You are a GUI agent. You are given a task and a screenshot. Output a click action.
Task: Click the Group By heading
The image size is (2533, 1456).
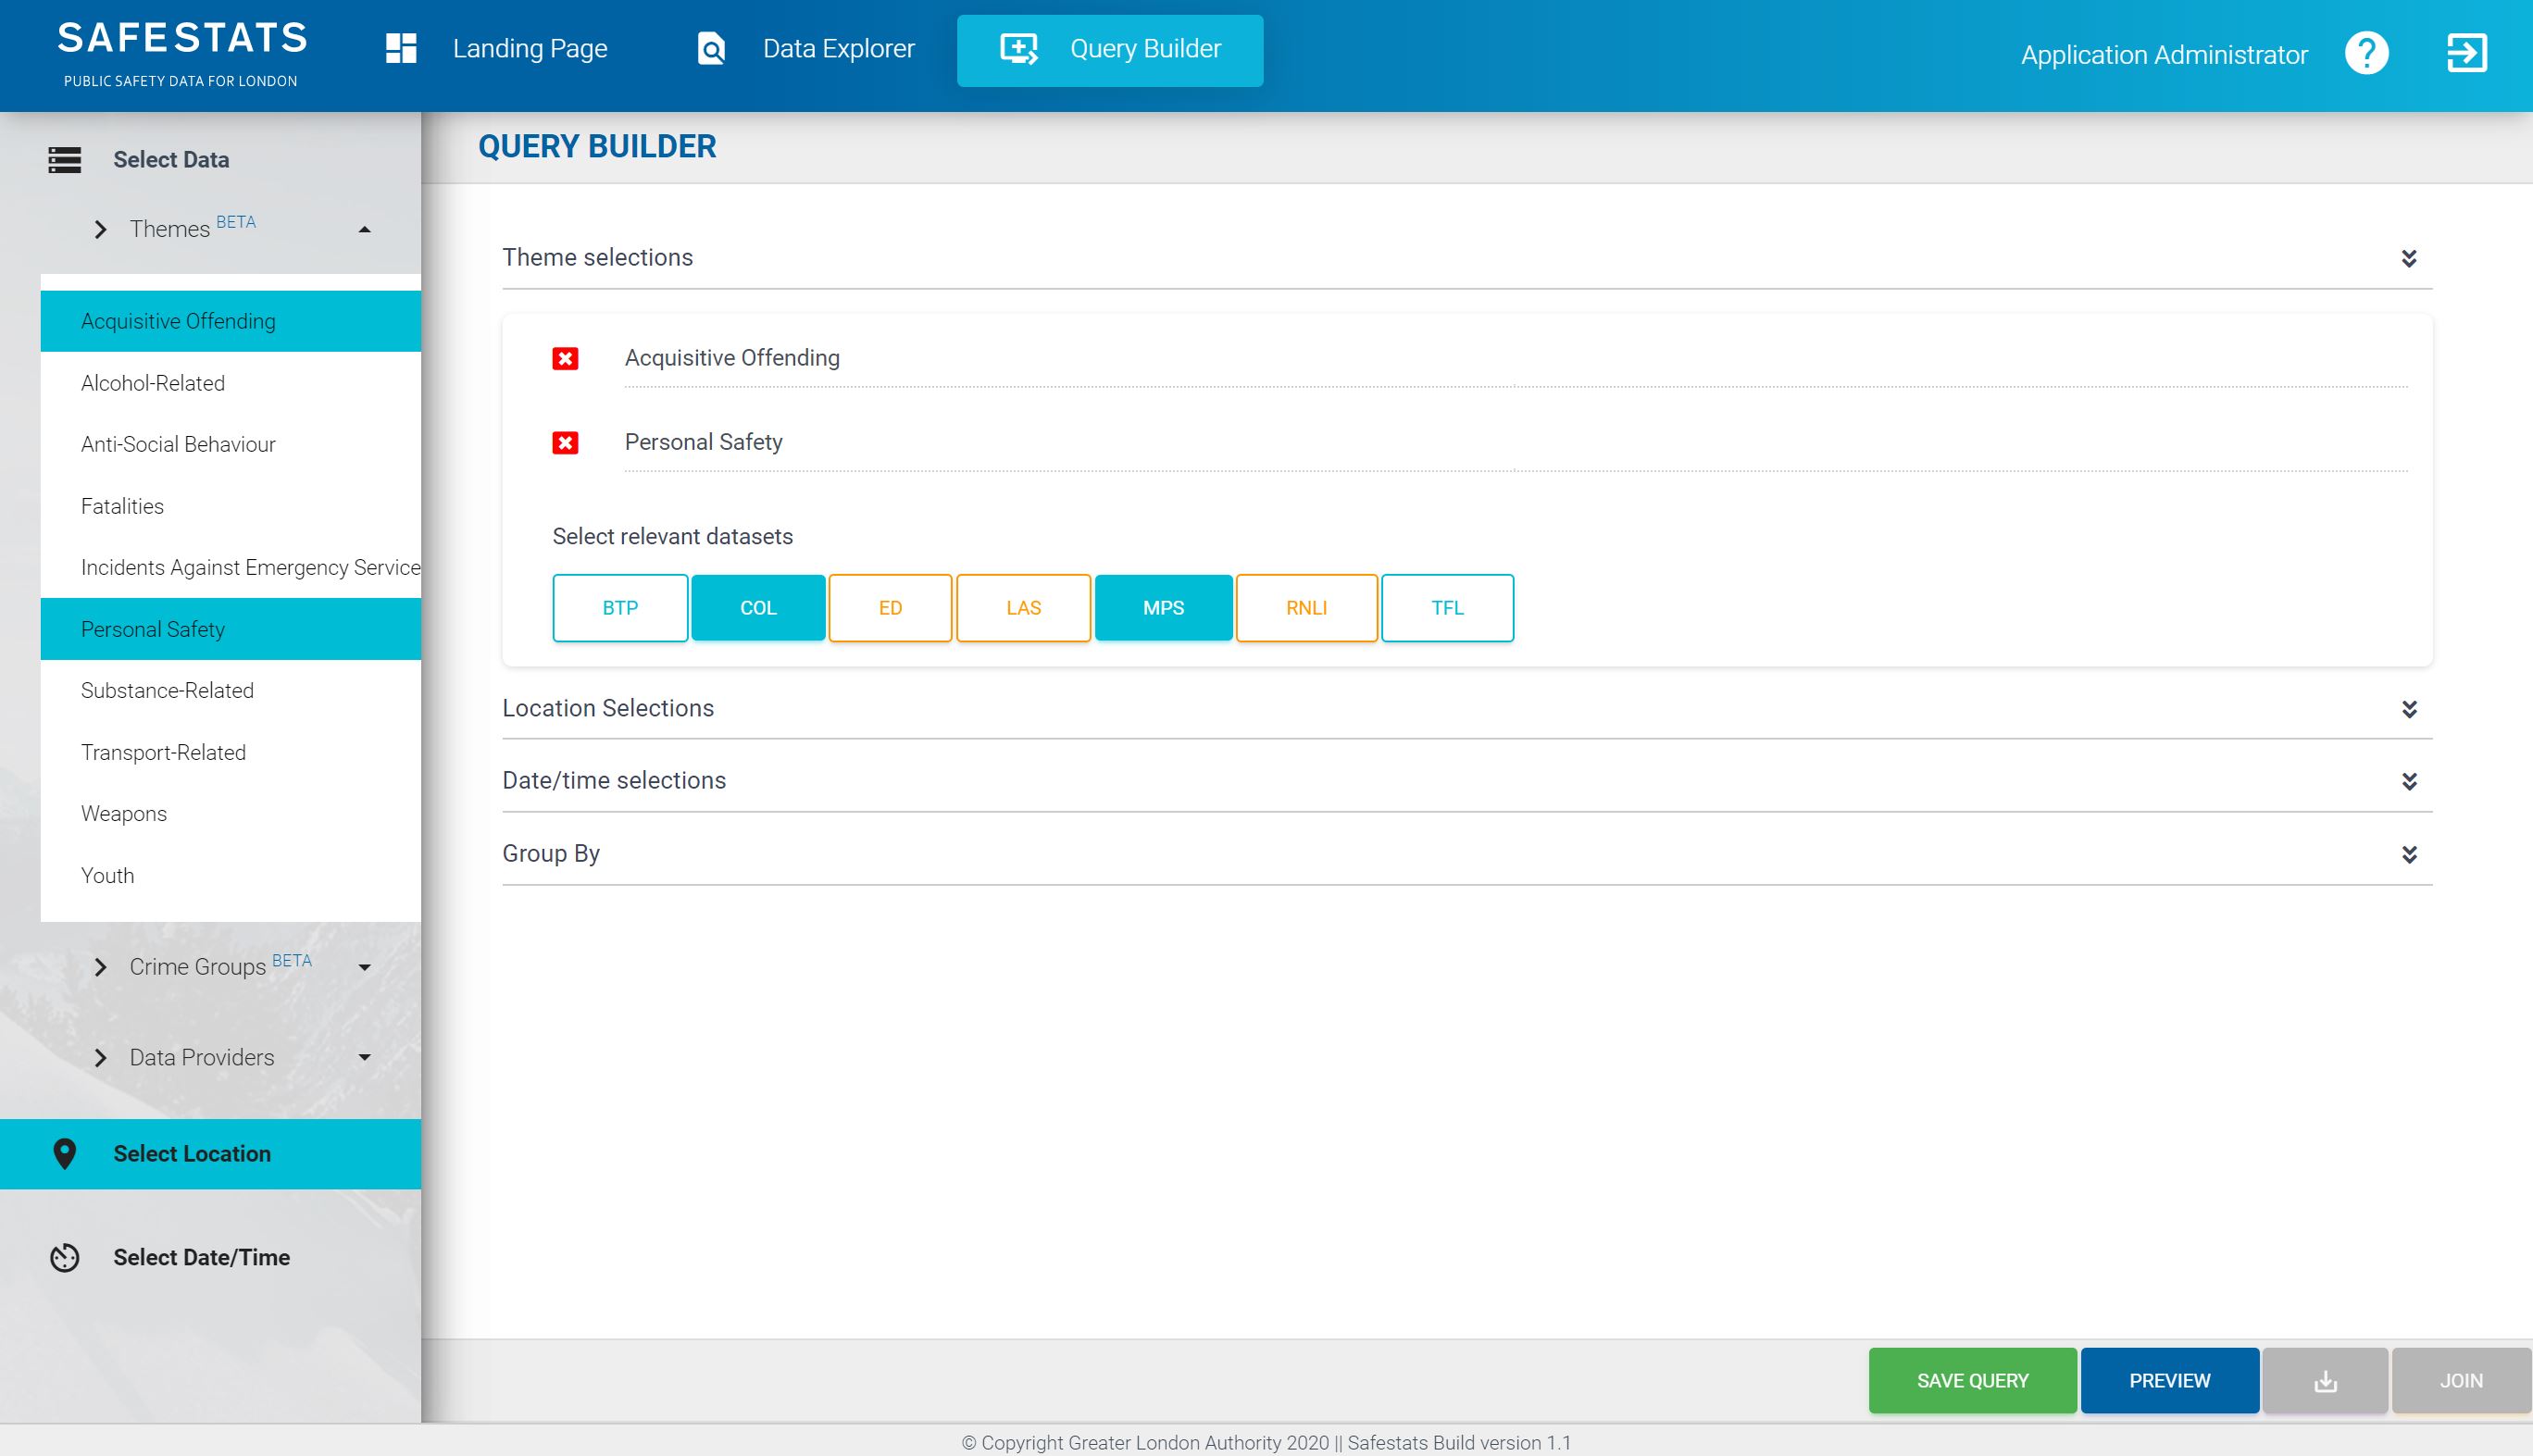click(551, 853)
